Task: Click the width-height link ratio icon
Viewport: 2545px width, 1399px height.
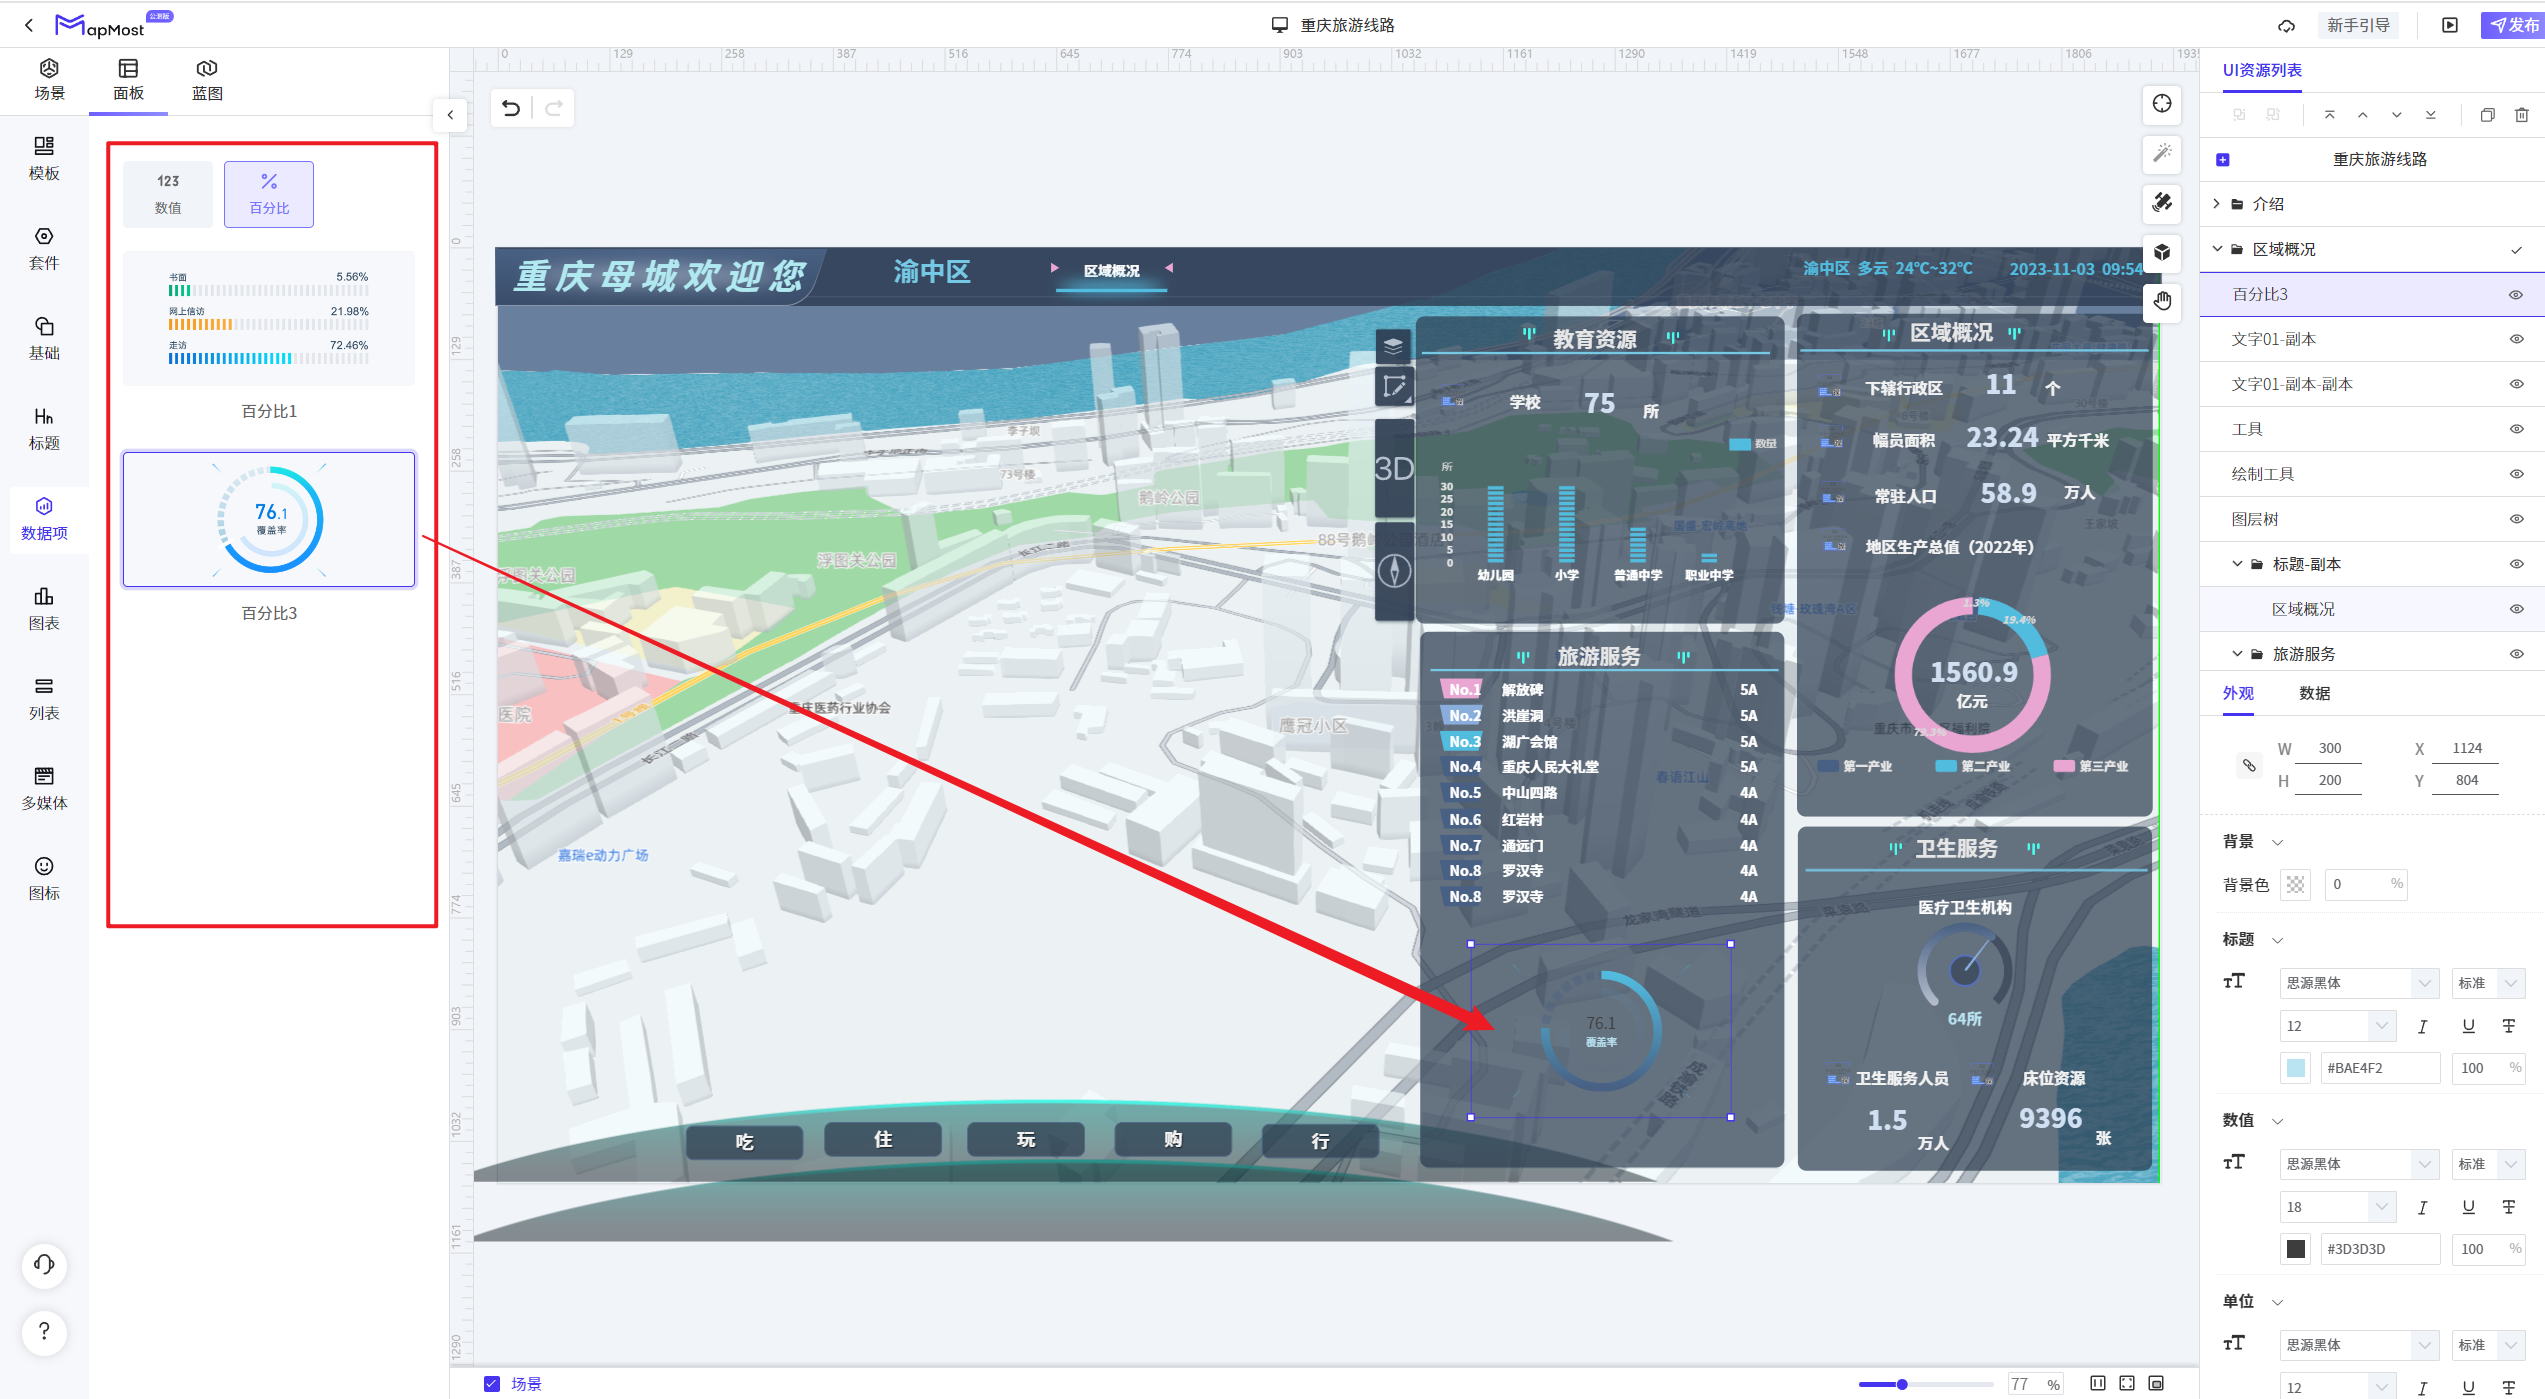Action: click(x=2249, y=765)
